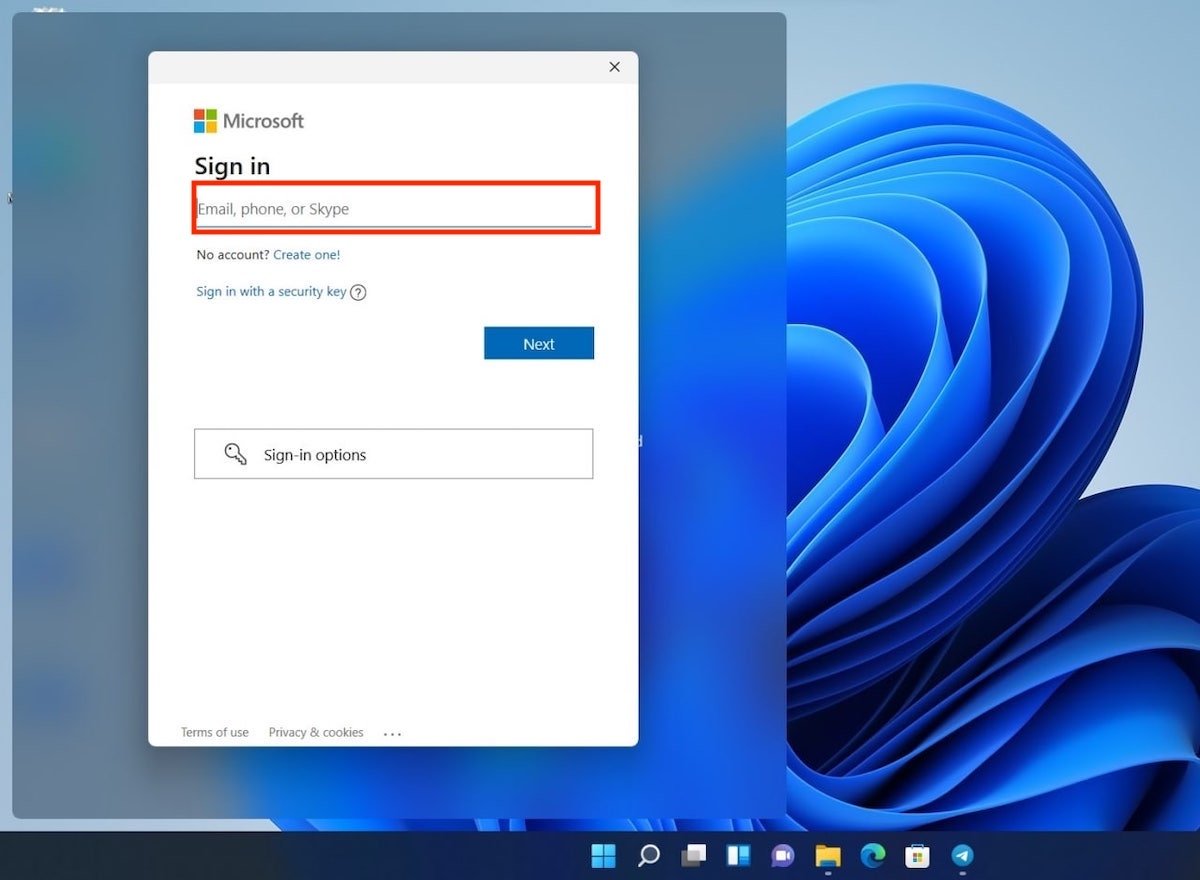Screen dimensions: 1200x880
Task: Click the "No account?" text
Action: point(233,255)
